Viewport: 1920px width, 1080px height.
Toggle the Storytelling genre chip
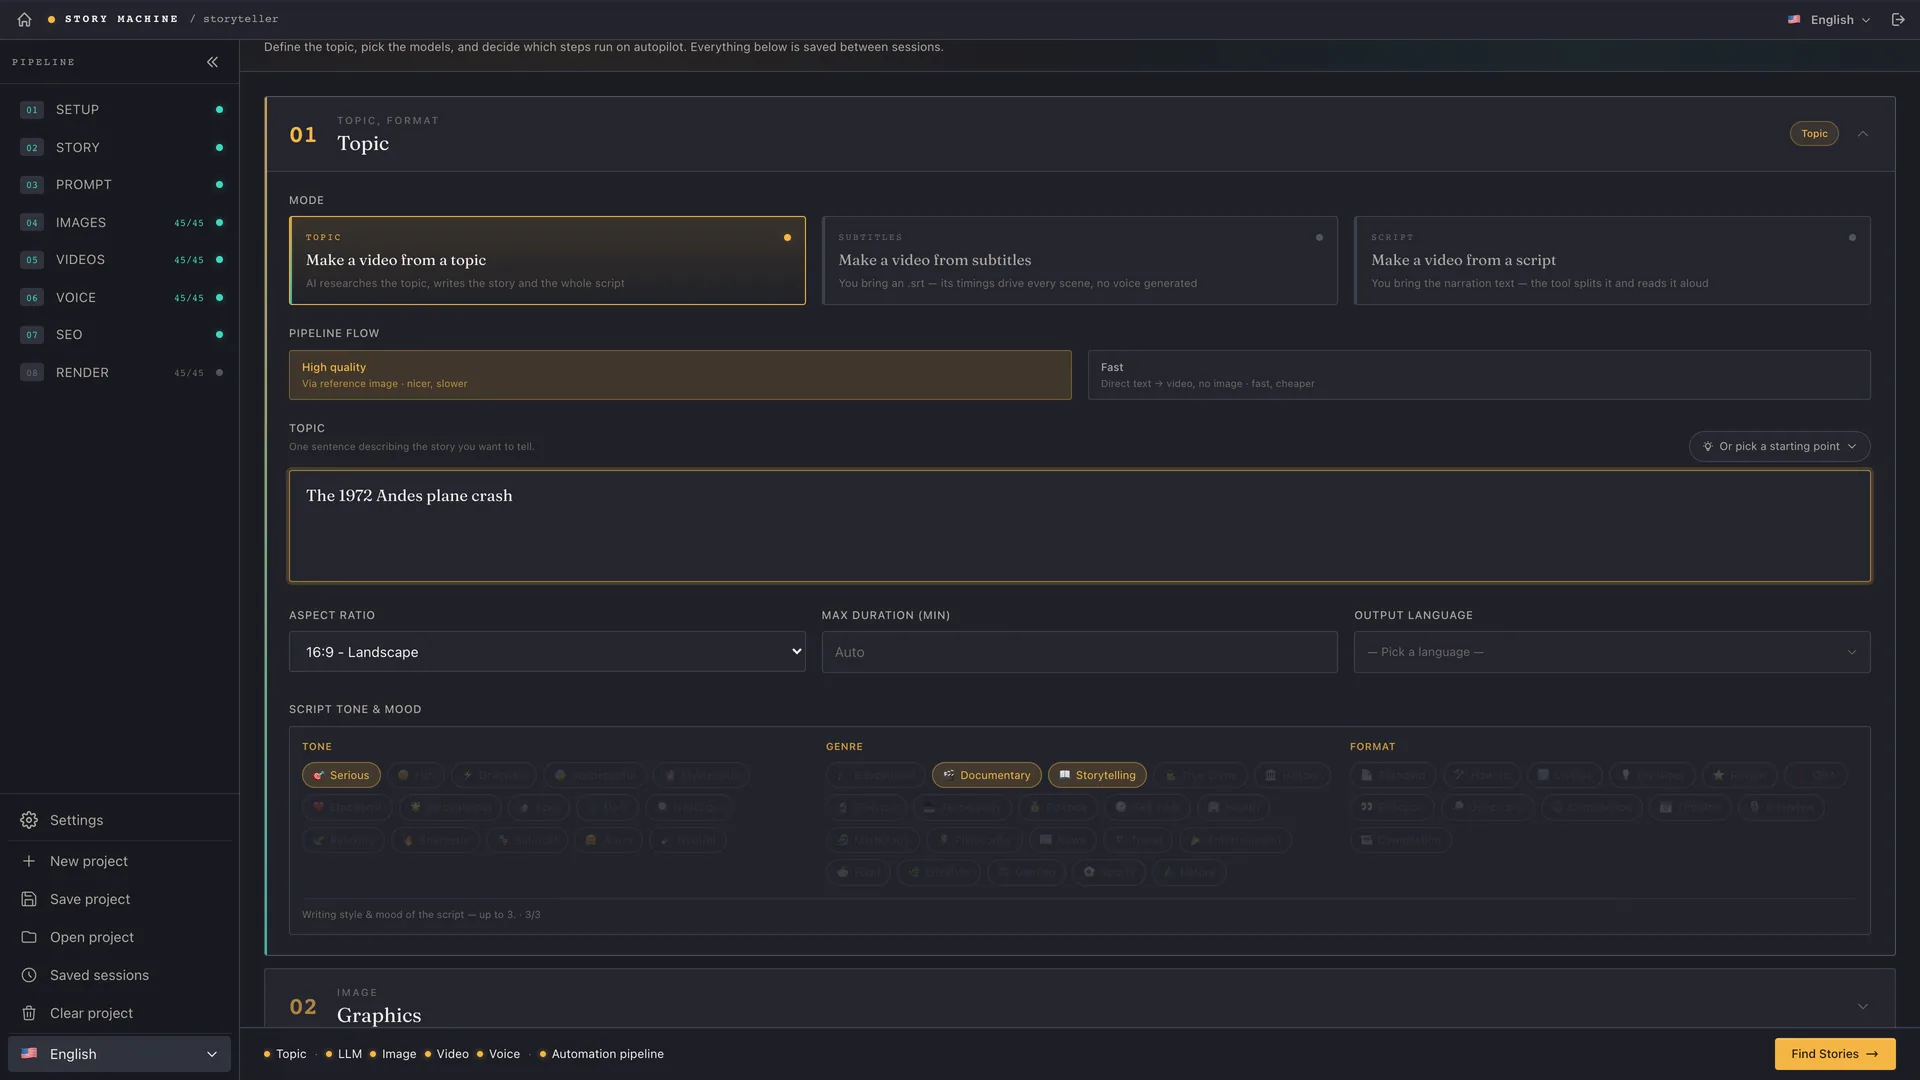click(1097, 775)
